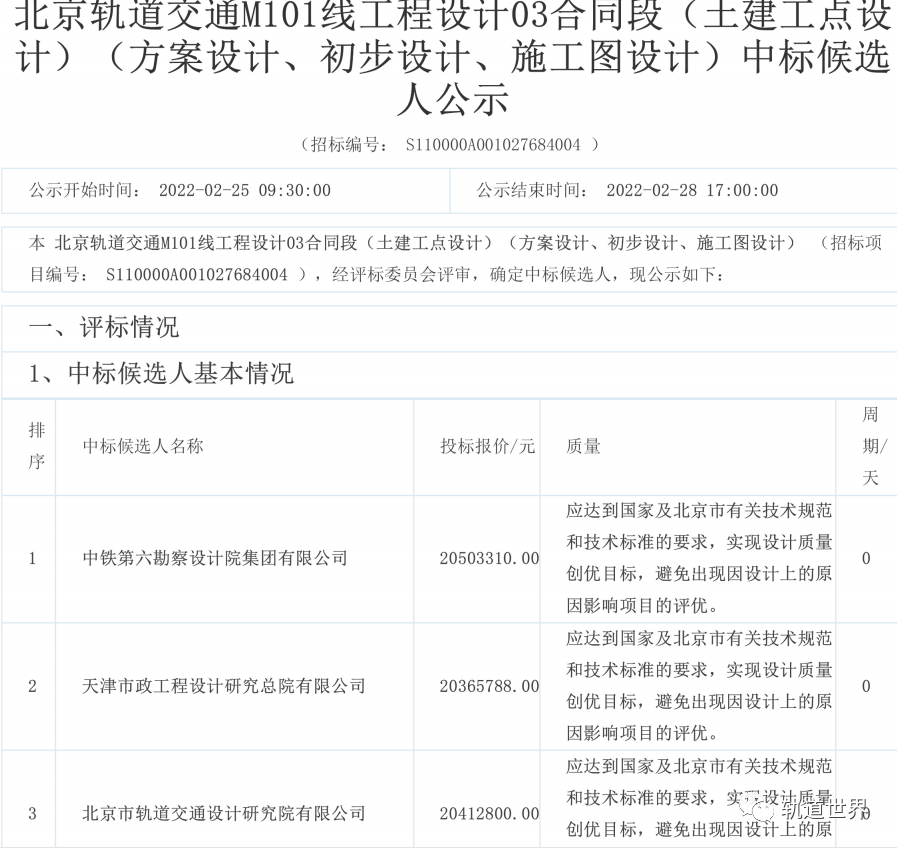
Task: Click the 周期/天 column header
Action: (x=869, y=446)
